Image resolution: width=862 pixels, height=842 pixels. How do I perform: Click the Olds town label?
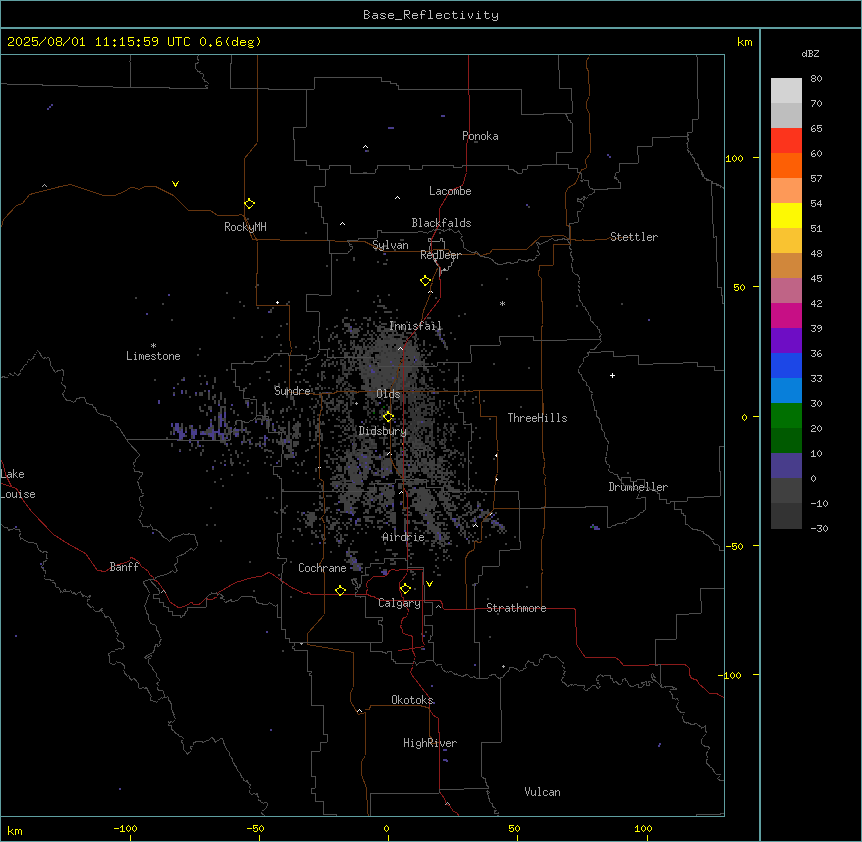(x=388, y=394)
